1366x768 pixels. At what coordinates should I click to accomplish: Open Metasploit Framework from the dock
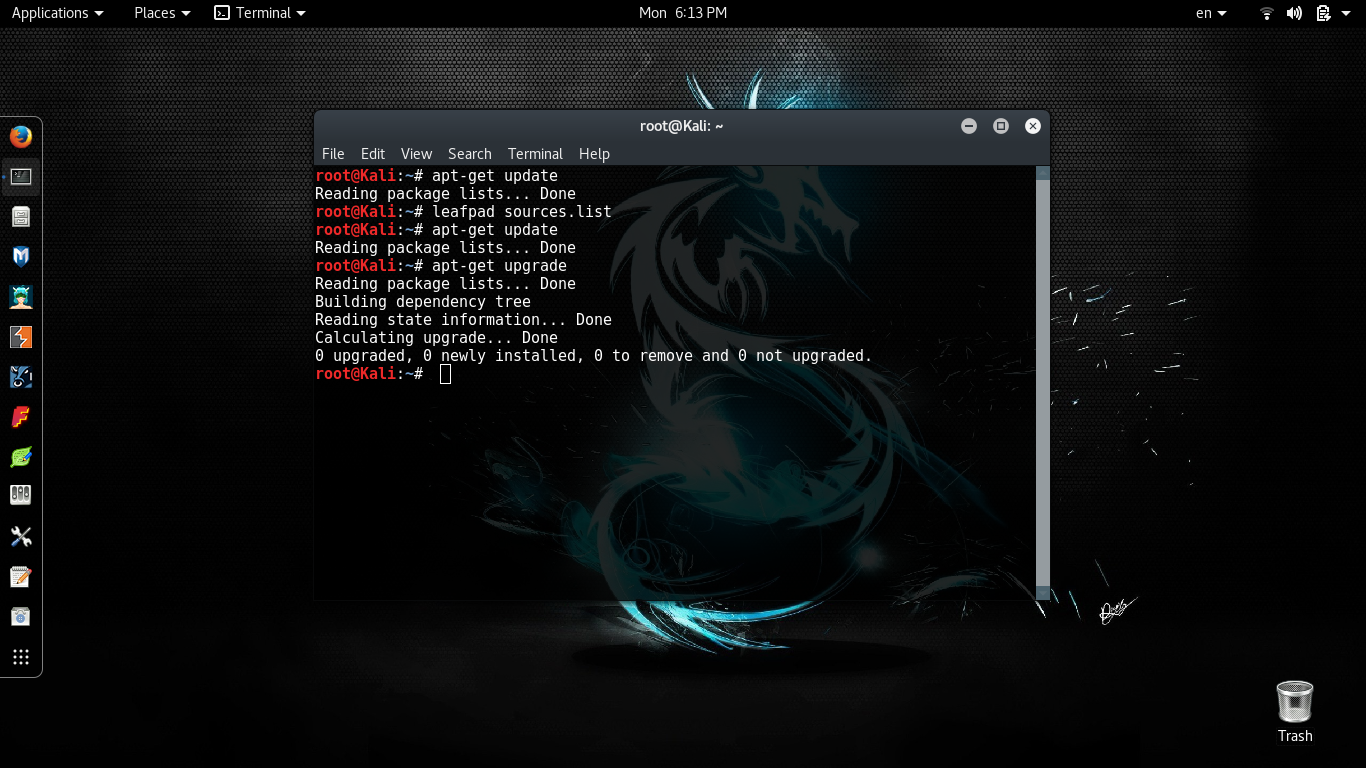(21, 257)
